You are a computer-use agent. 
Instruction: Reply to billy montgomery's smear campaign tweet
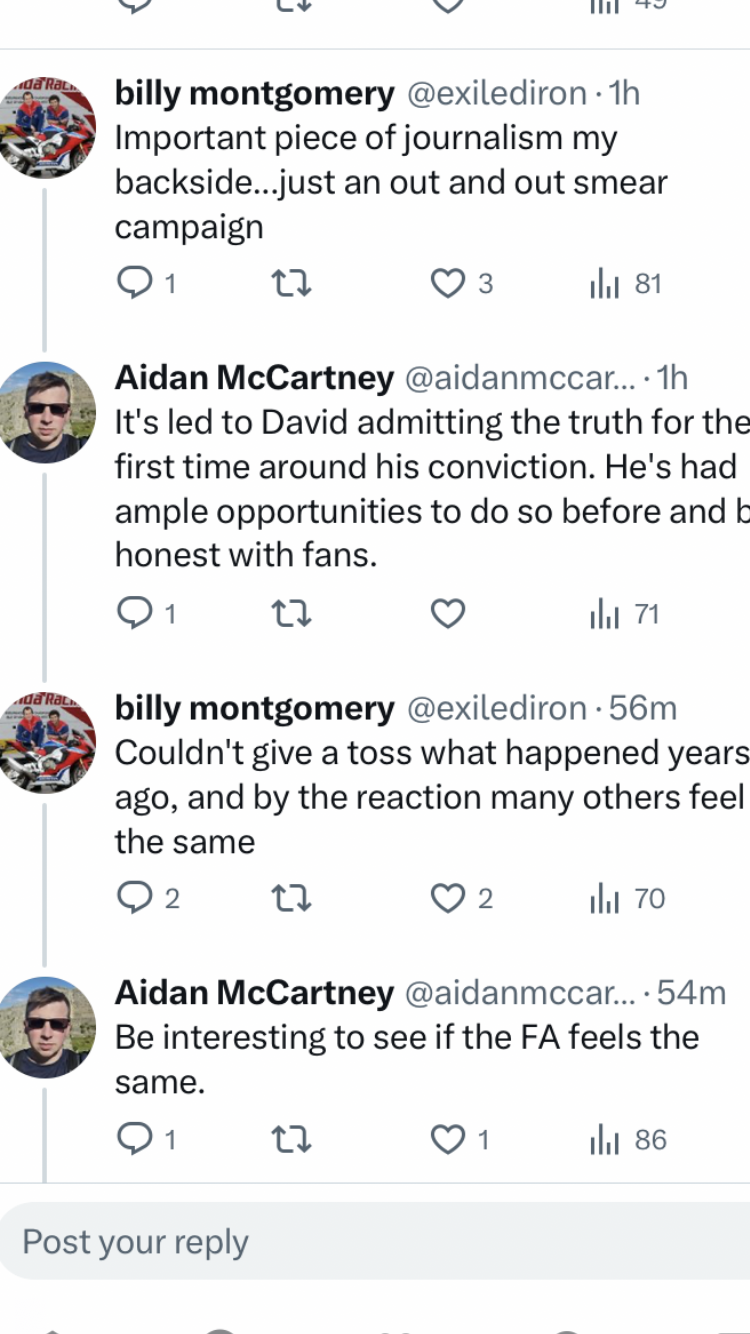[x=133, y=284]
